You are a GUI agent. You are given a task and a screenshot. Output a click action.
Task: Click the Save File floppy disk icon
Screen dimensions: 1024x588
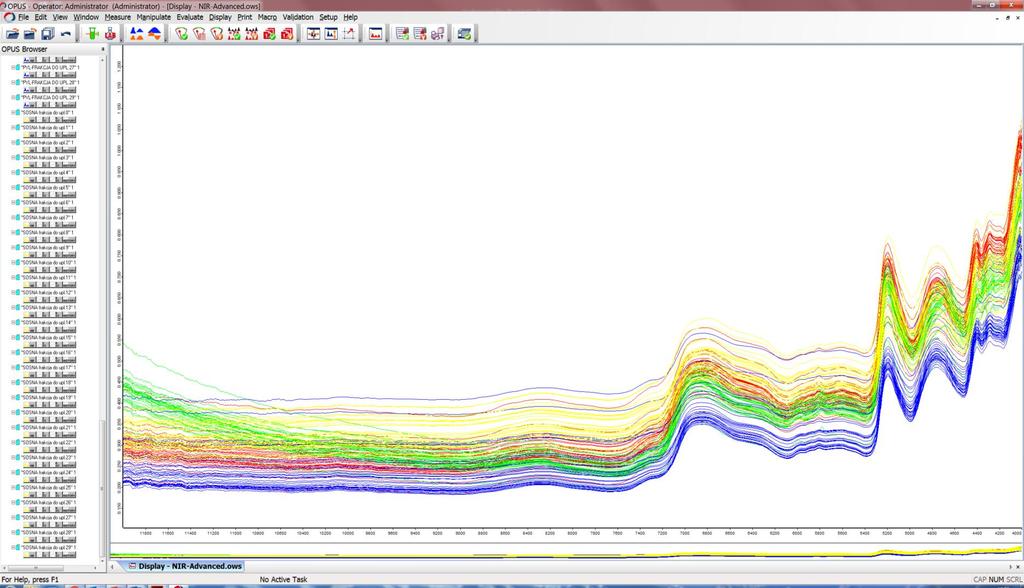47,33
